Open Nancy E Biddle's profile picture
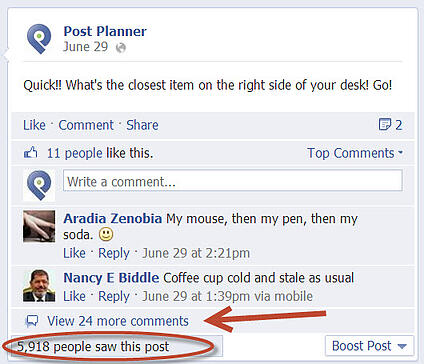Screen dimensions: 424x364 click(x=39, y=286)
